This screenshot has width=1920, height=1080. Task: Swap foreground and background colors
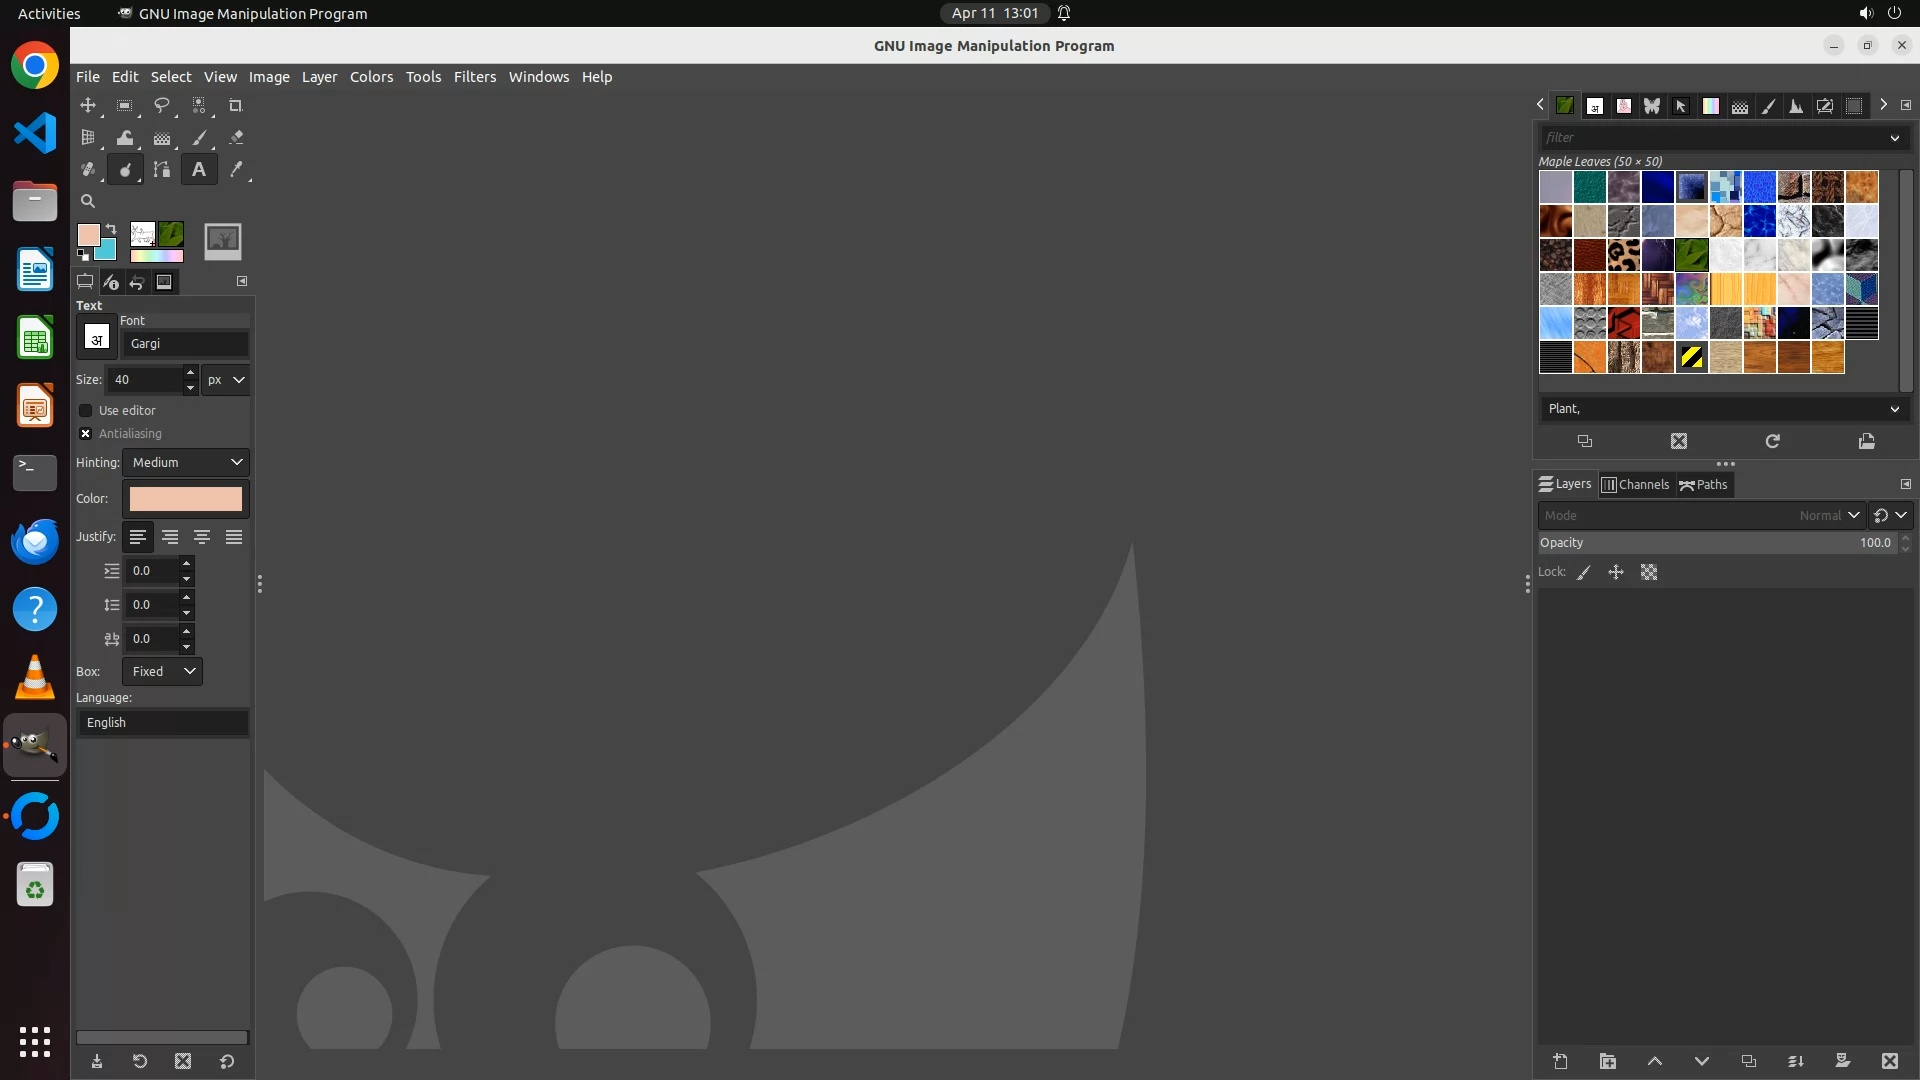pyautogui.click(x=111, y=229)
